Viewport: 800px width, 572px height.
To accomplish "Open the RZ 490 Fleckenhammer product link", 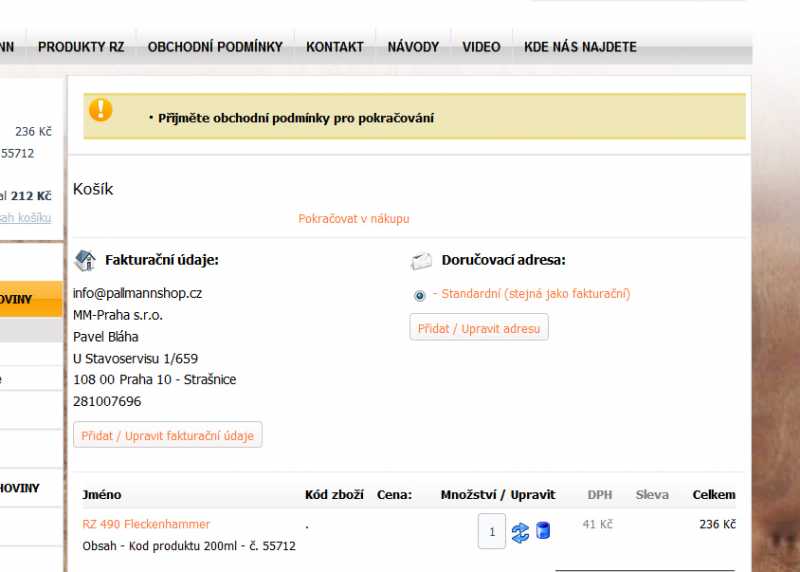I will [146, 524].
